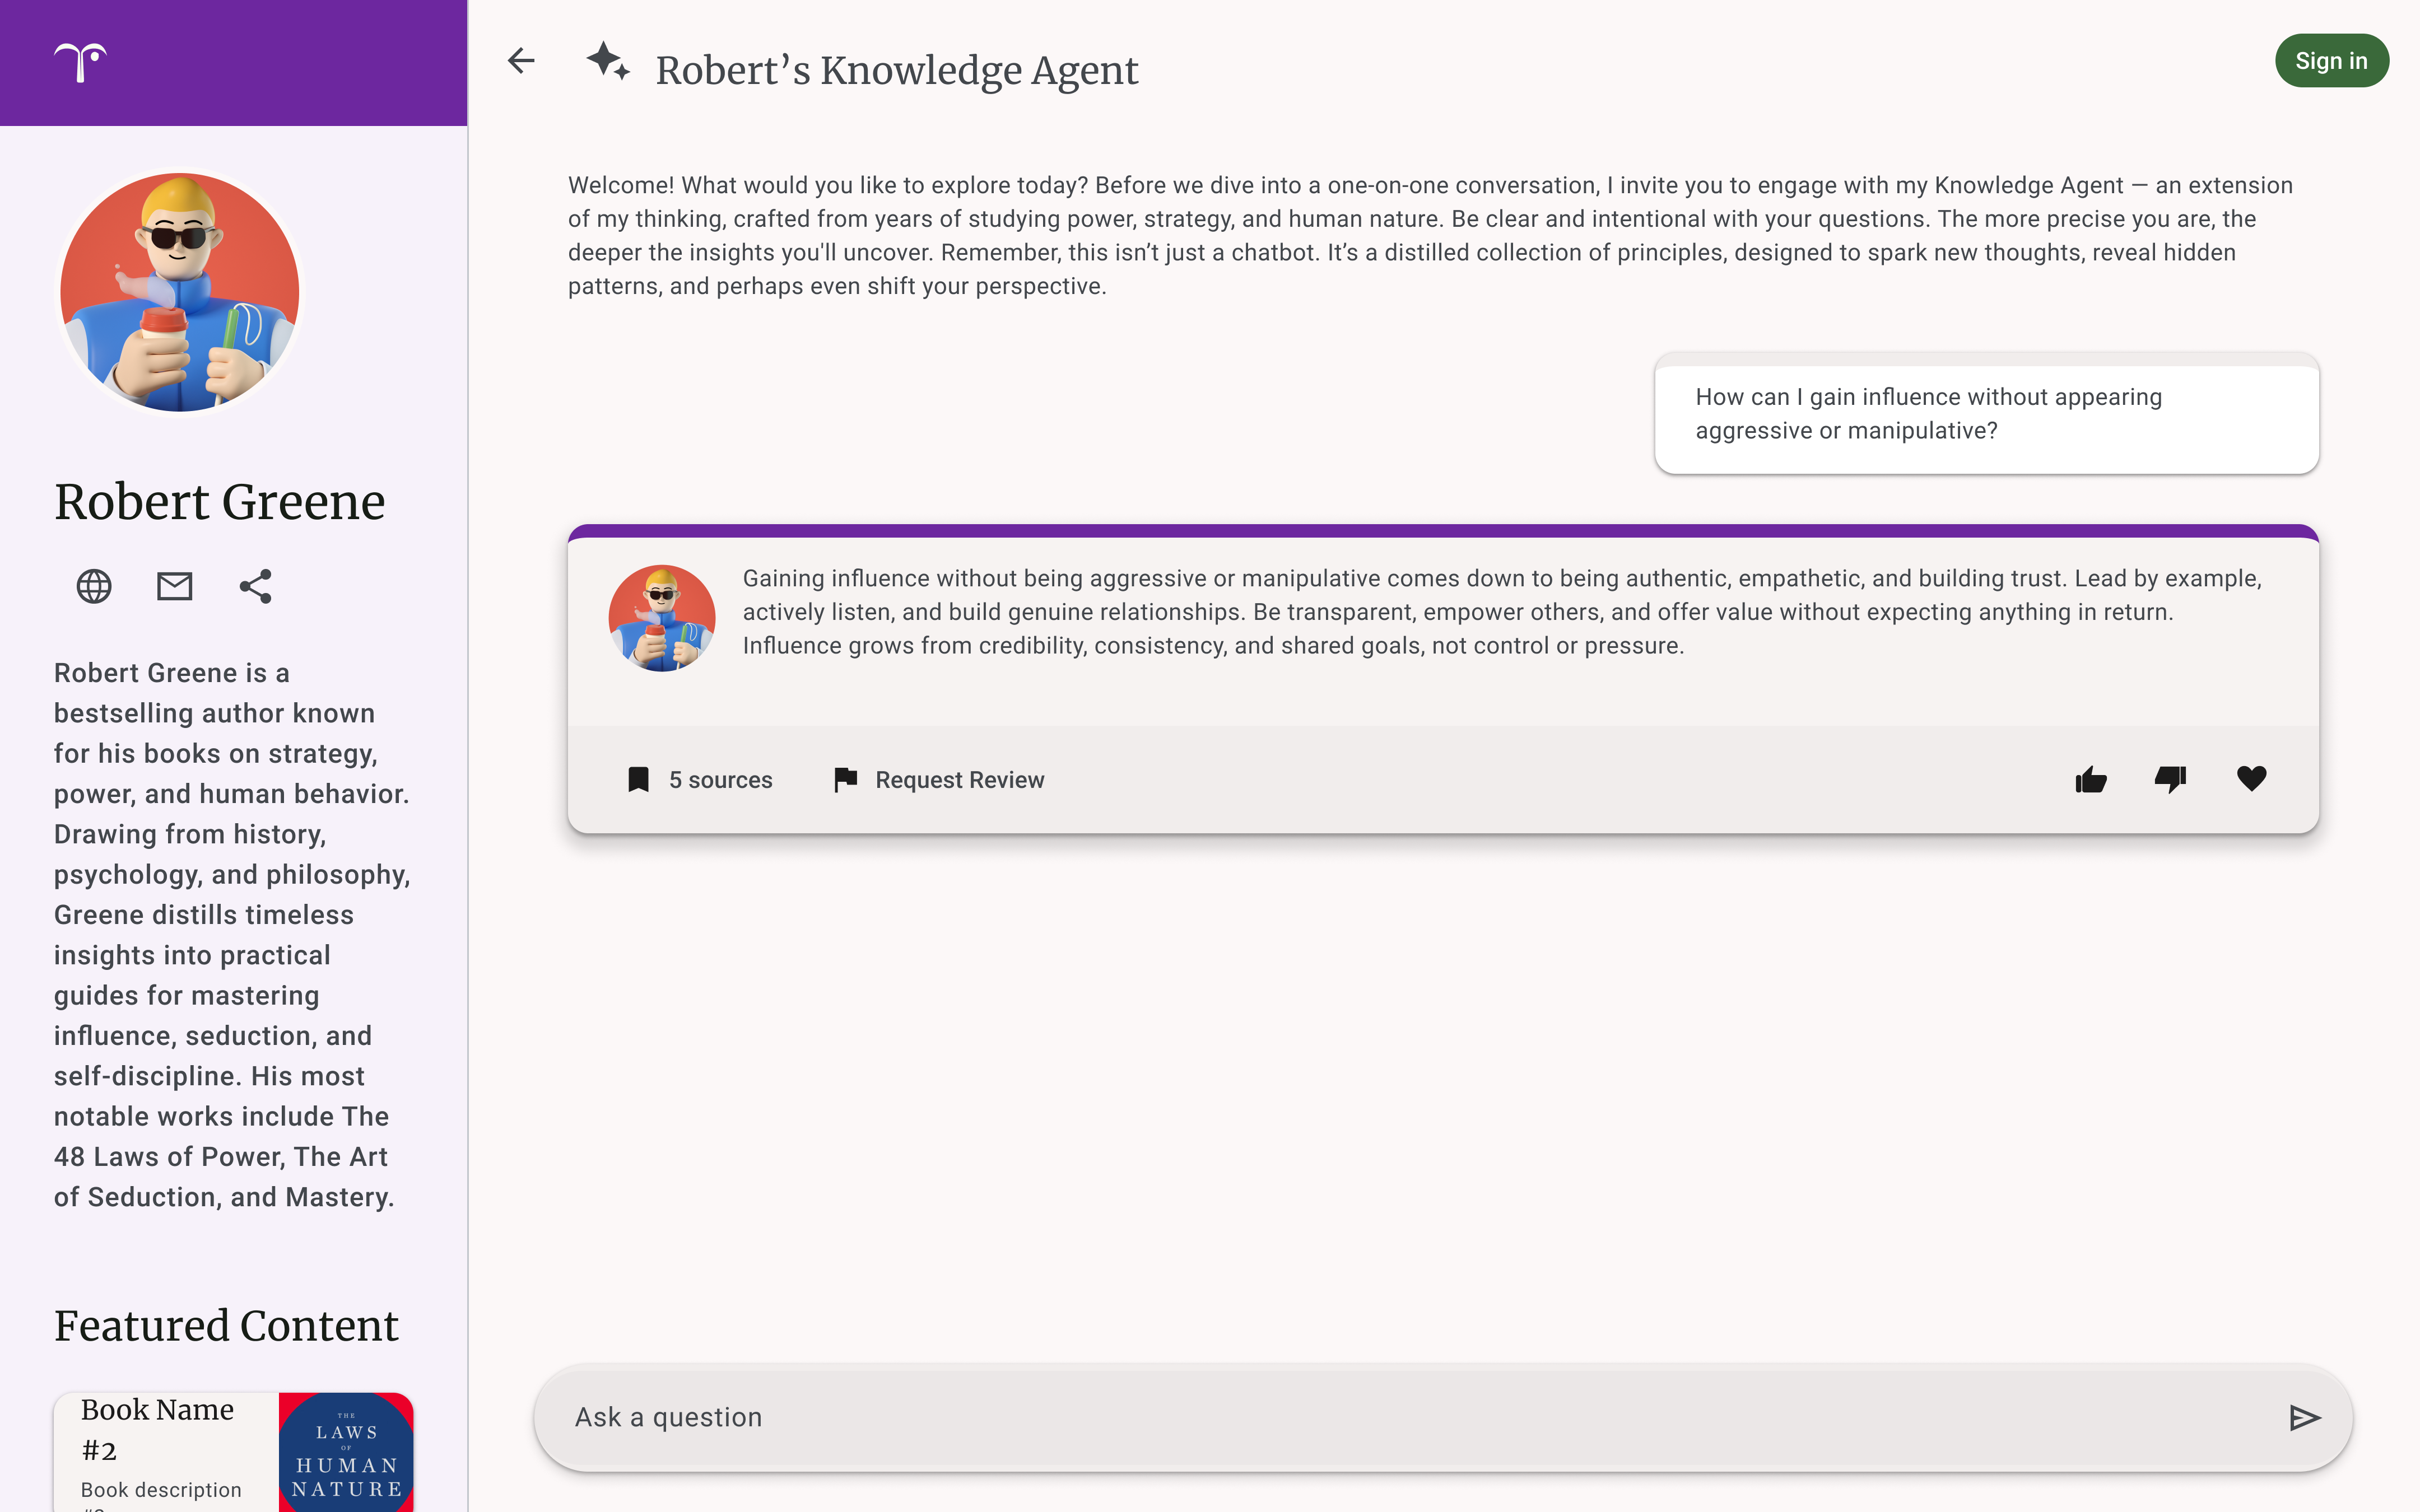Click the email envelope icon
The height and width of the screenshot is (1512, 2420).
175,586
